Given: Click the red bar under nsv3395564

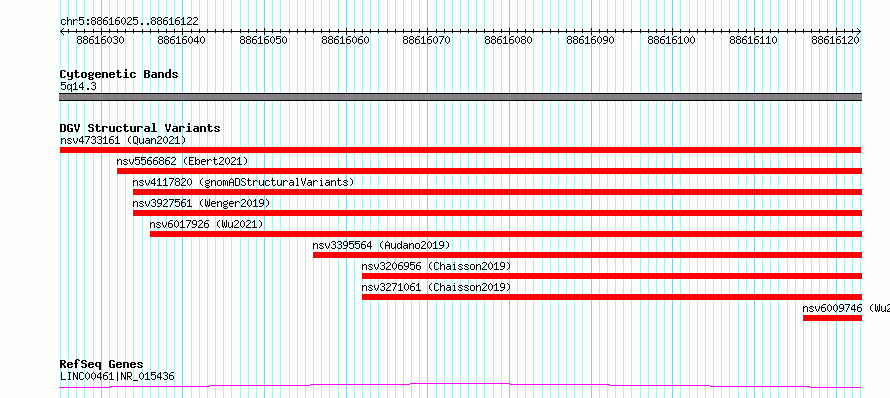Looking at the screenshot, I should click(x=587, y=255).
